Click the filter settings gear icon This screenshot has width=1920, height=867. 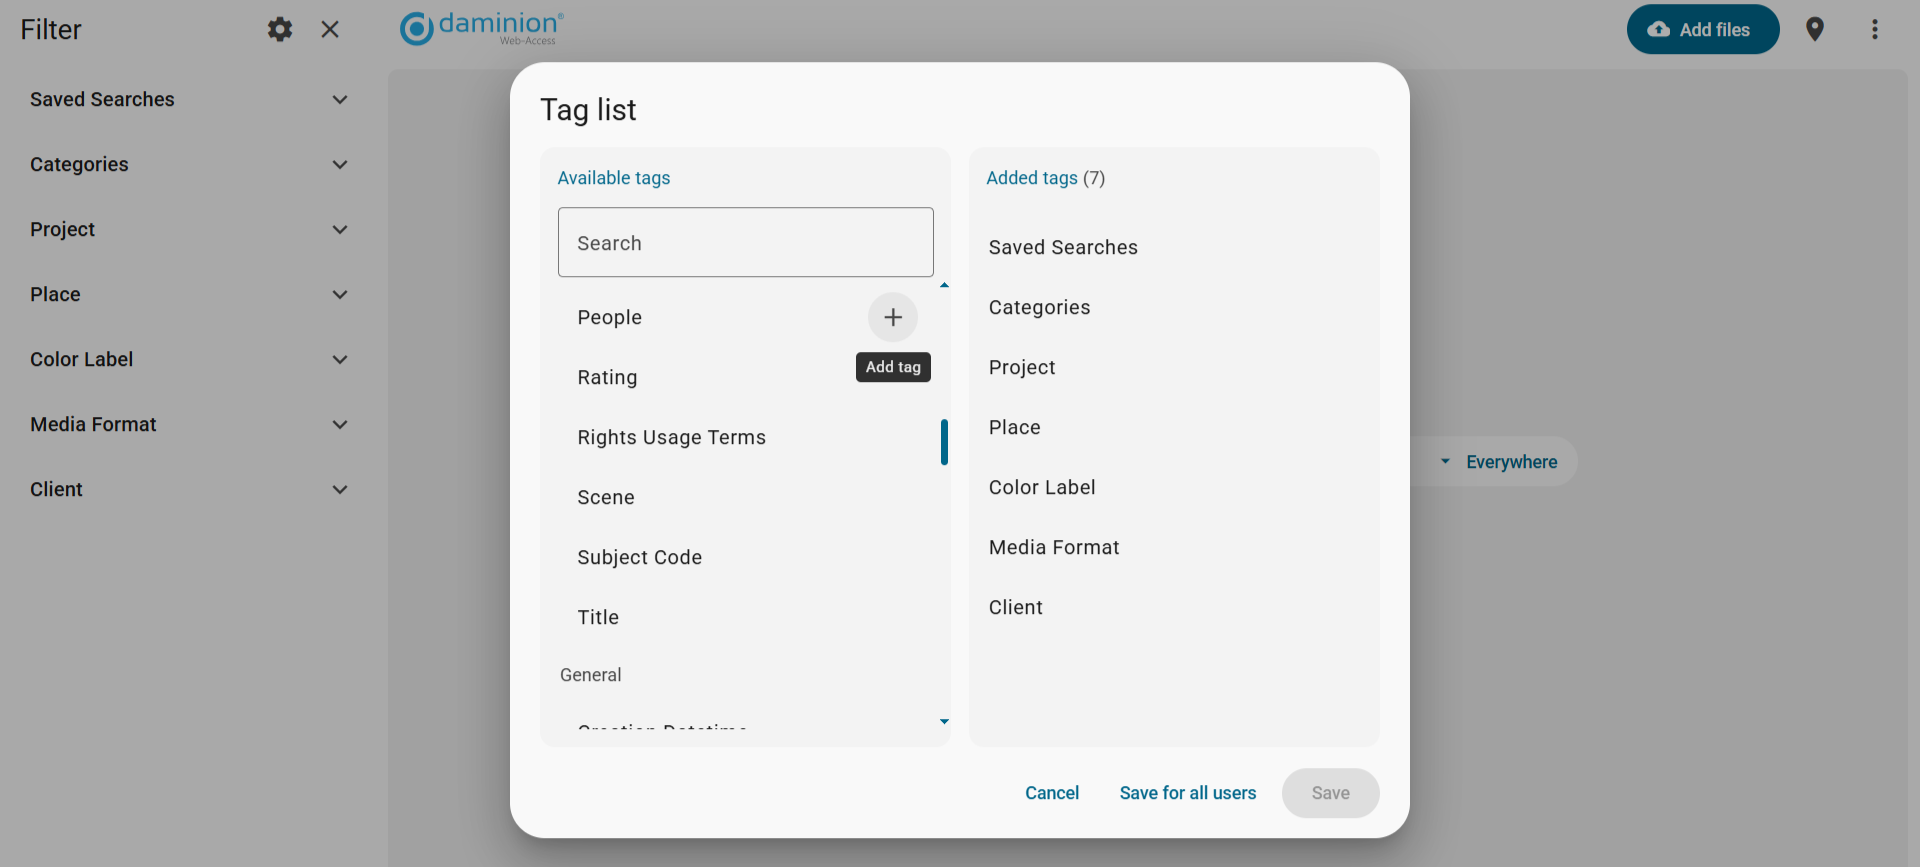point(280,29)
